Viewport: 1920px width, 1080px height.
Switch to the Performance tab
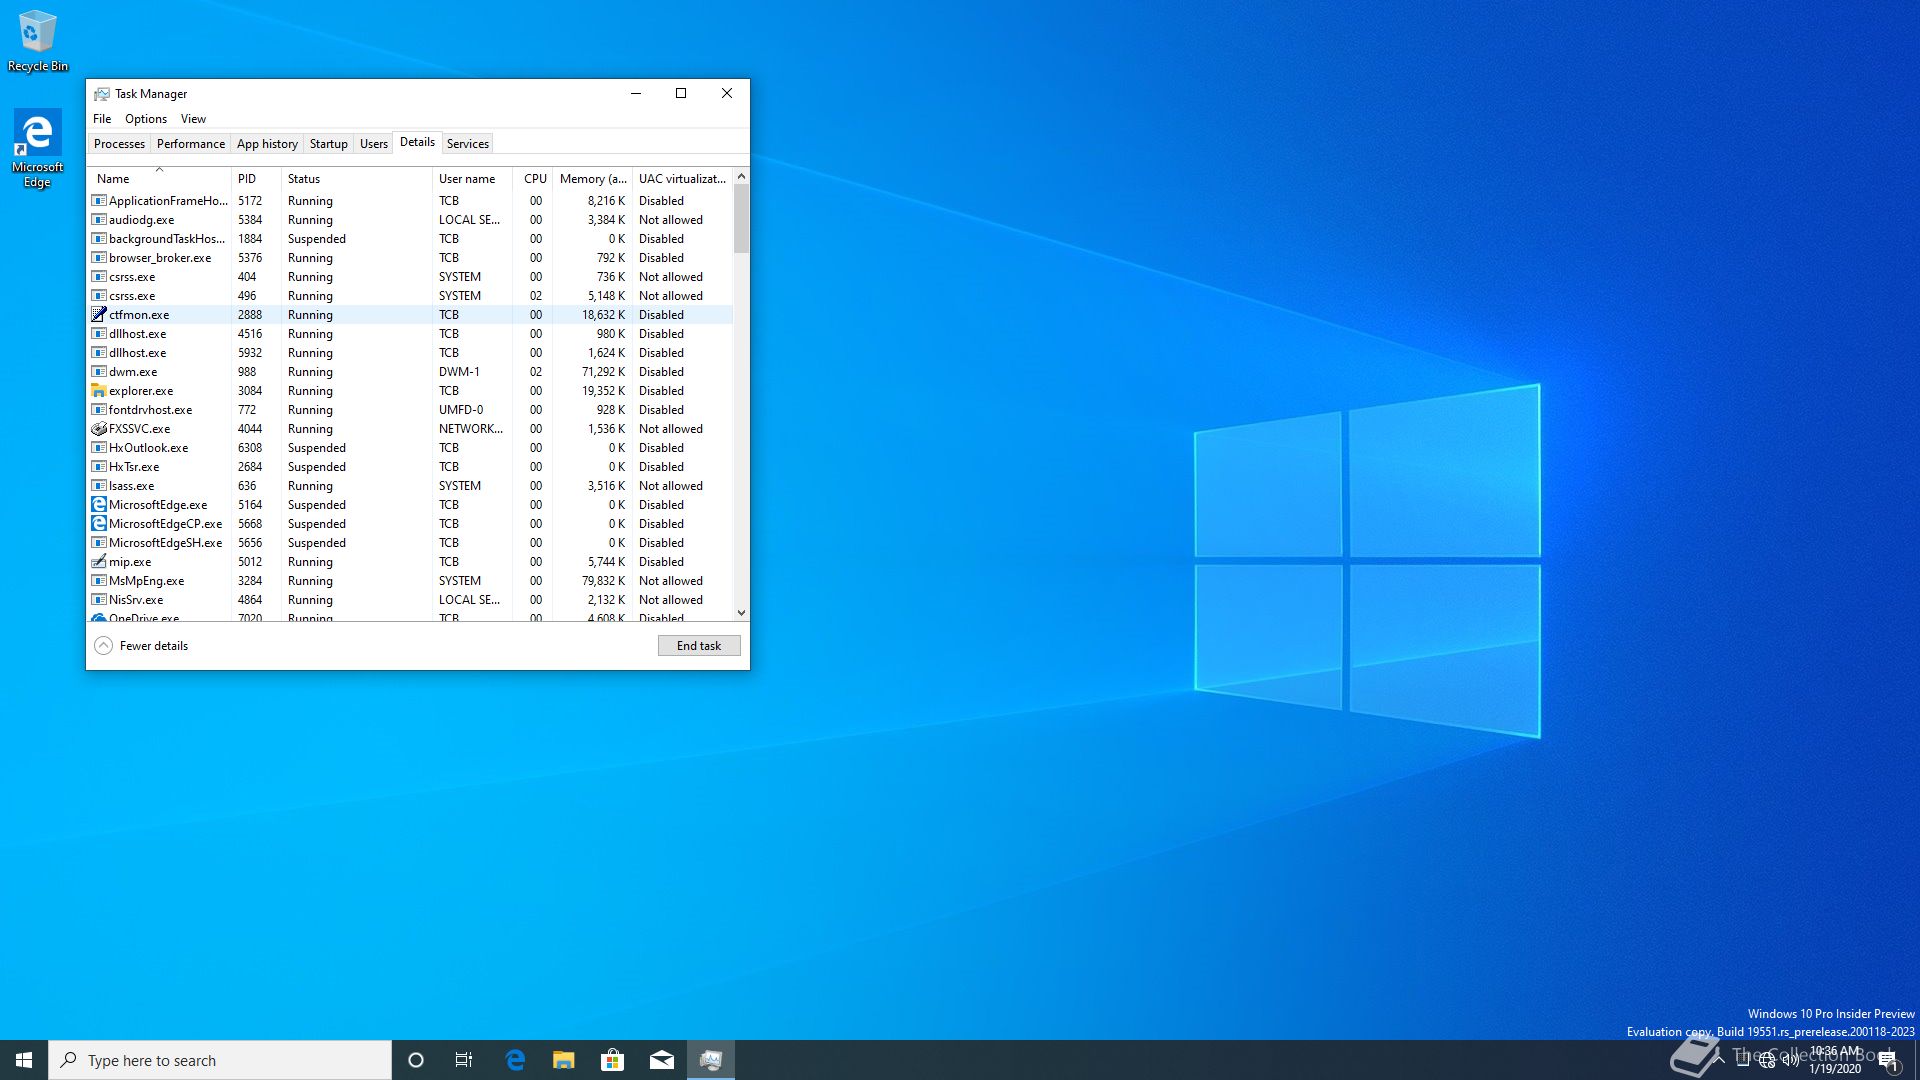coord(191,144)
